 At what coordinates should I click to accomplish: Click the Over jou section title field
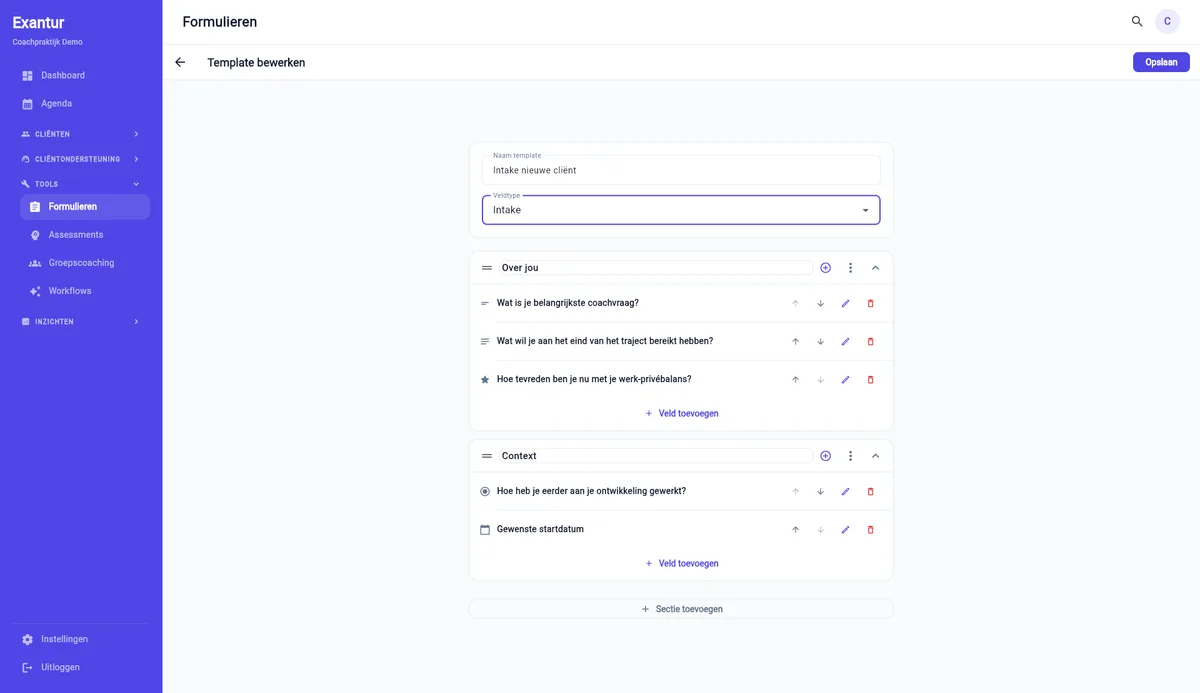[x=655, y=268]
